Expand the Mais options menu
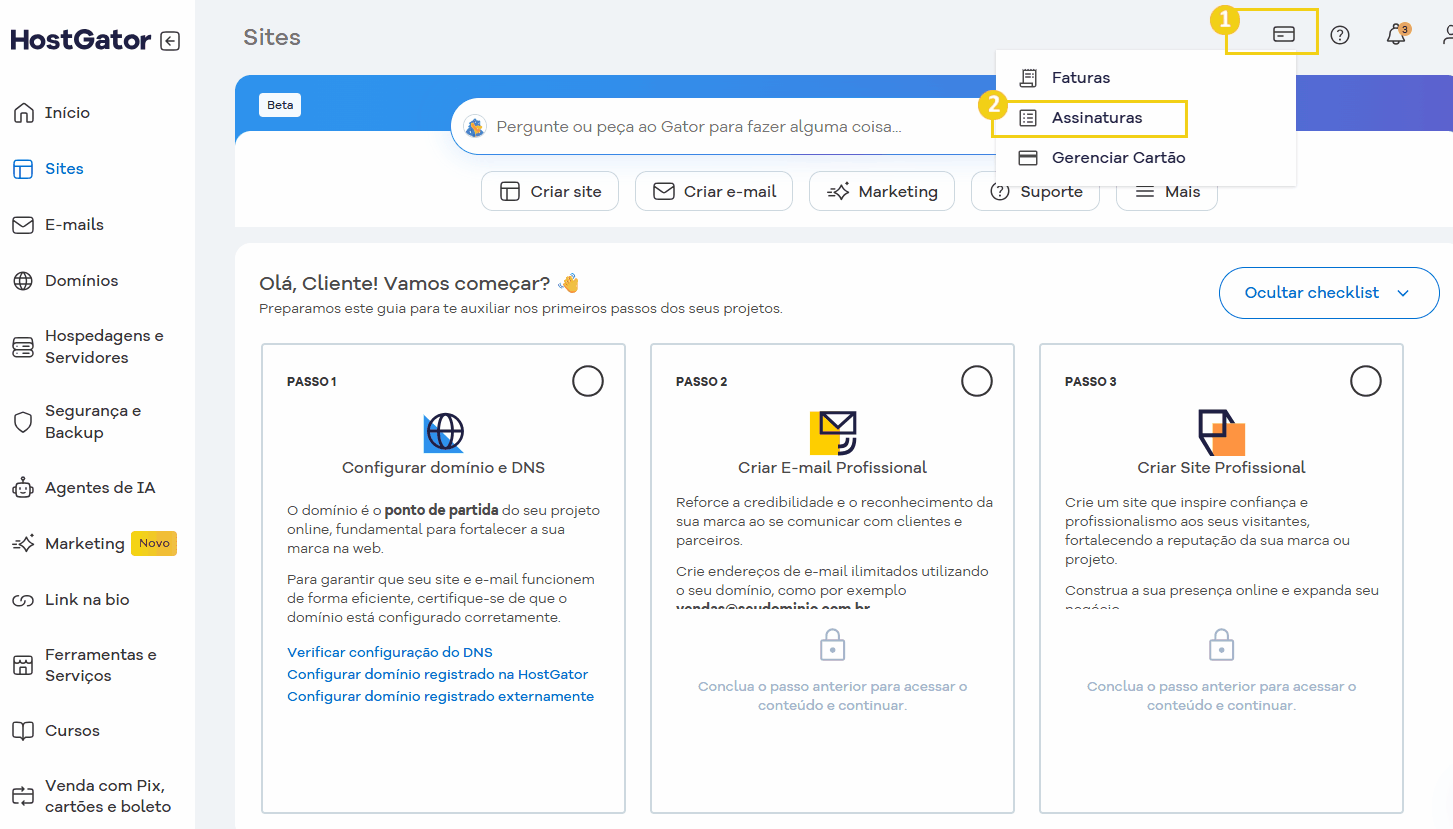 tap(1167, 191)
